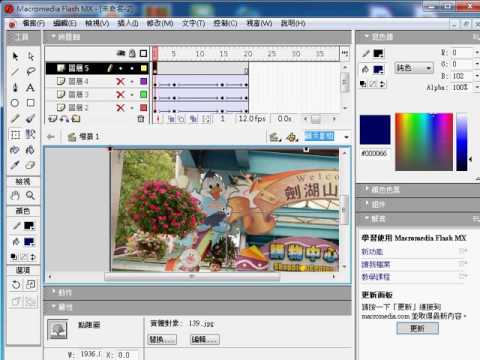Click the Edit Scene icon
This screenshot has height=360, width=480.
click(275, 137)
